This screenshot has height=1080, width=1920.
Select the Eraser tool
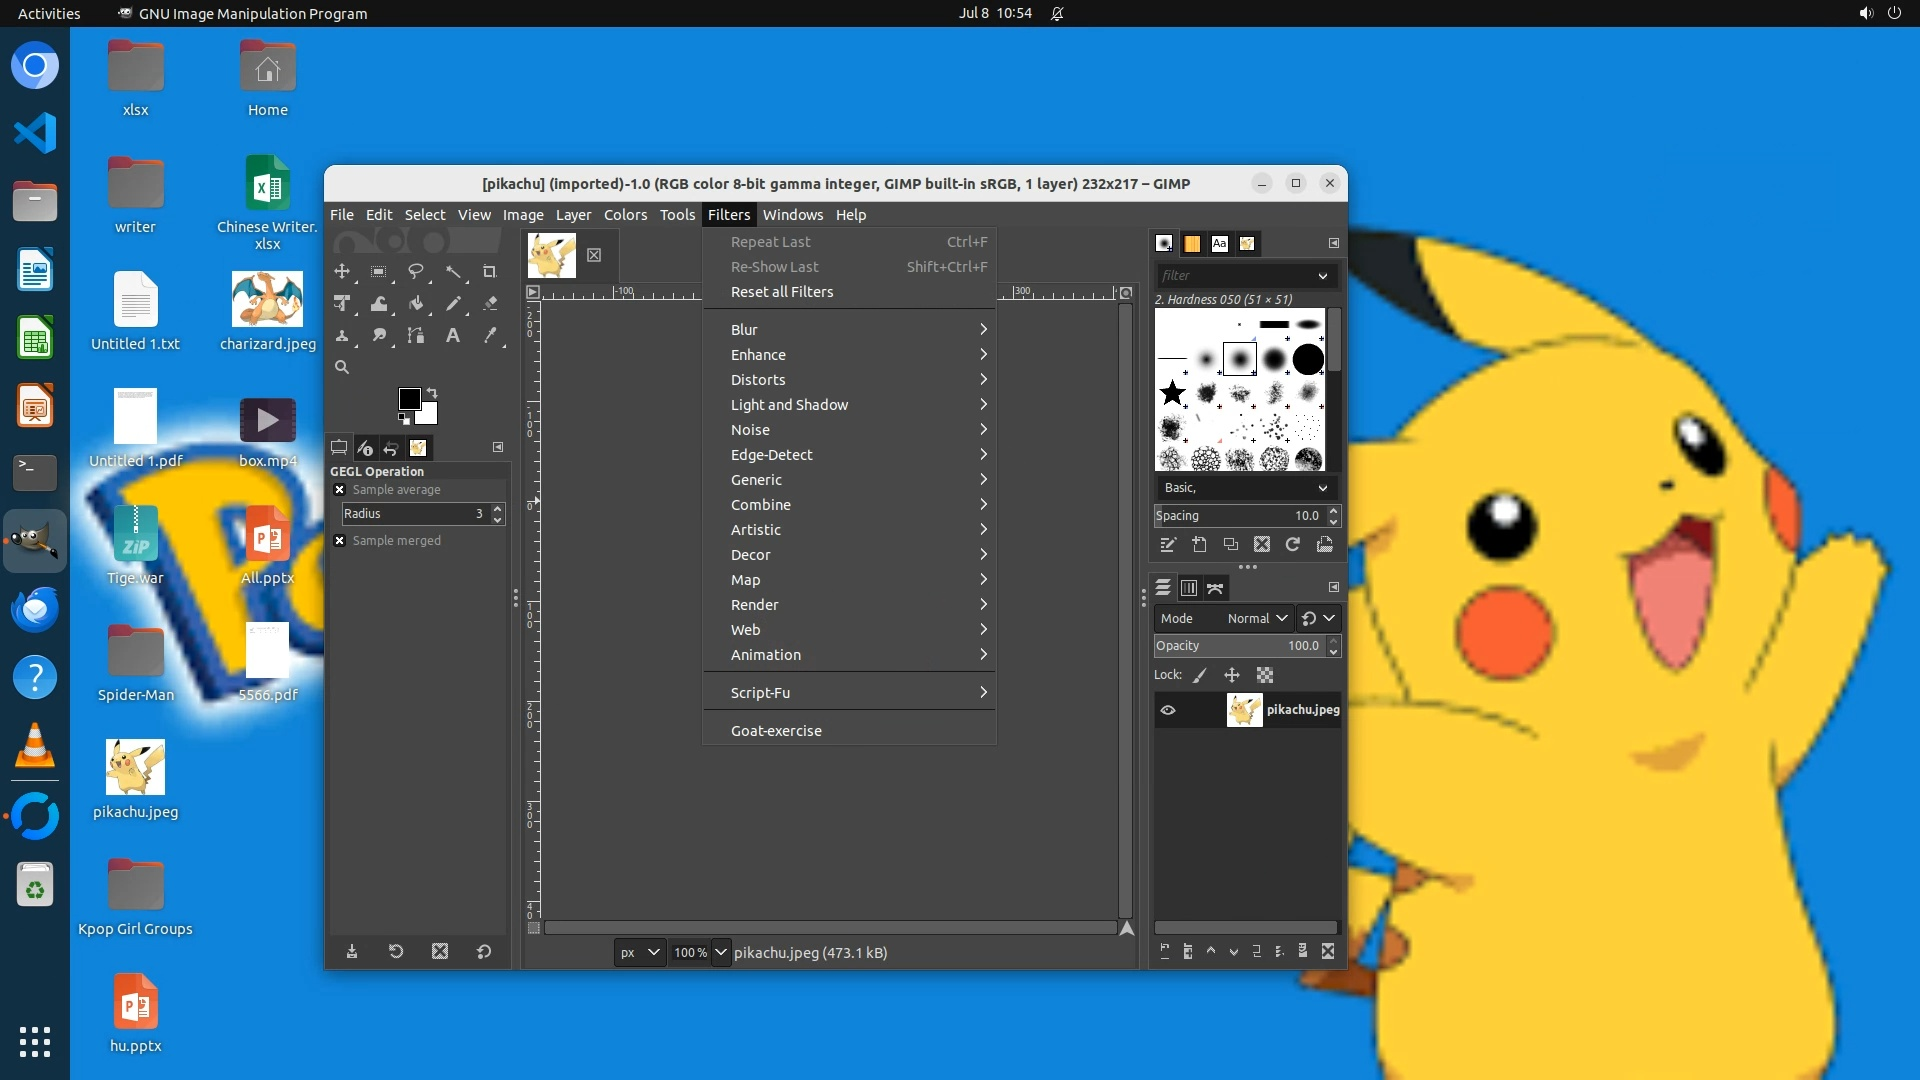[490, 303]
